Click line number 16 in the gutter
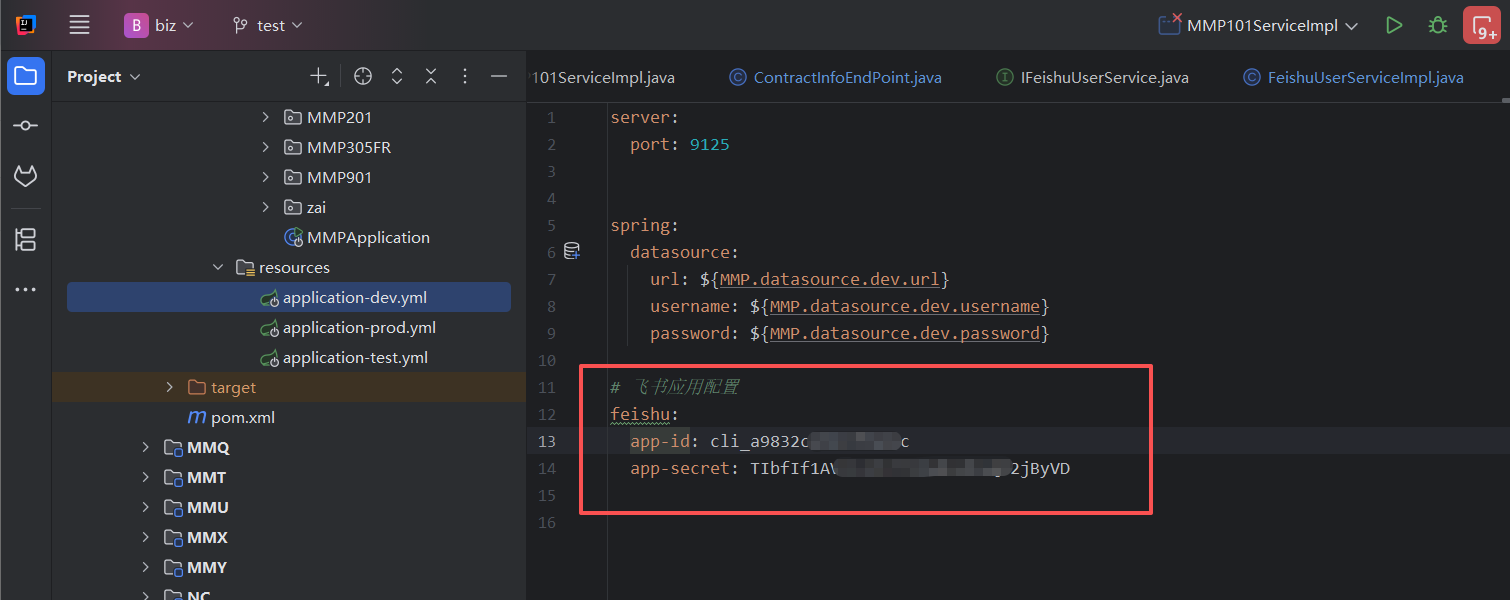The image size is (1510, 600). 546,522
